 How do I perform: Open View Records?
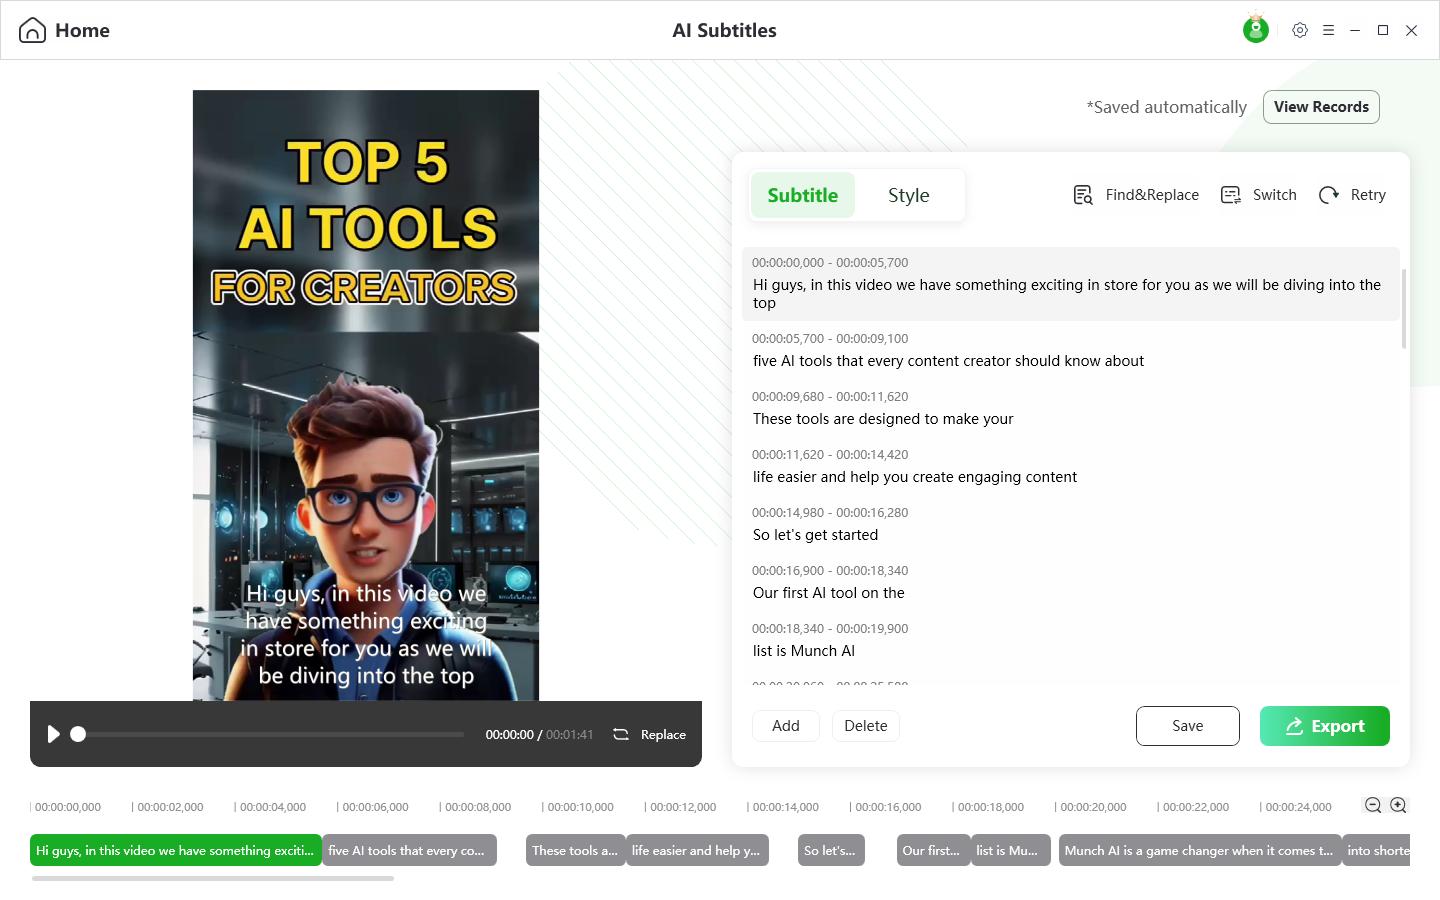point(1321,107)
